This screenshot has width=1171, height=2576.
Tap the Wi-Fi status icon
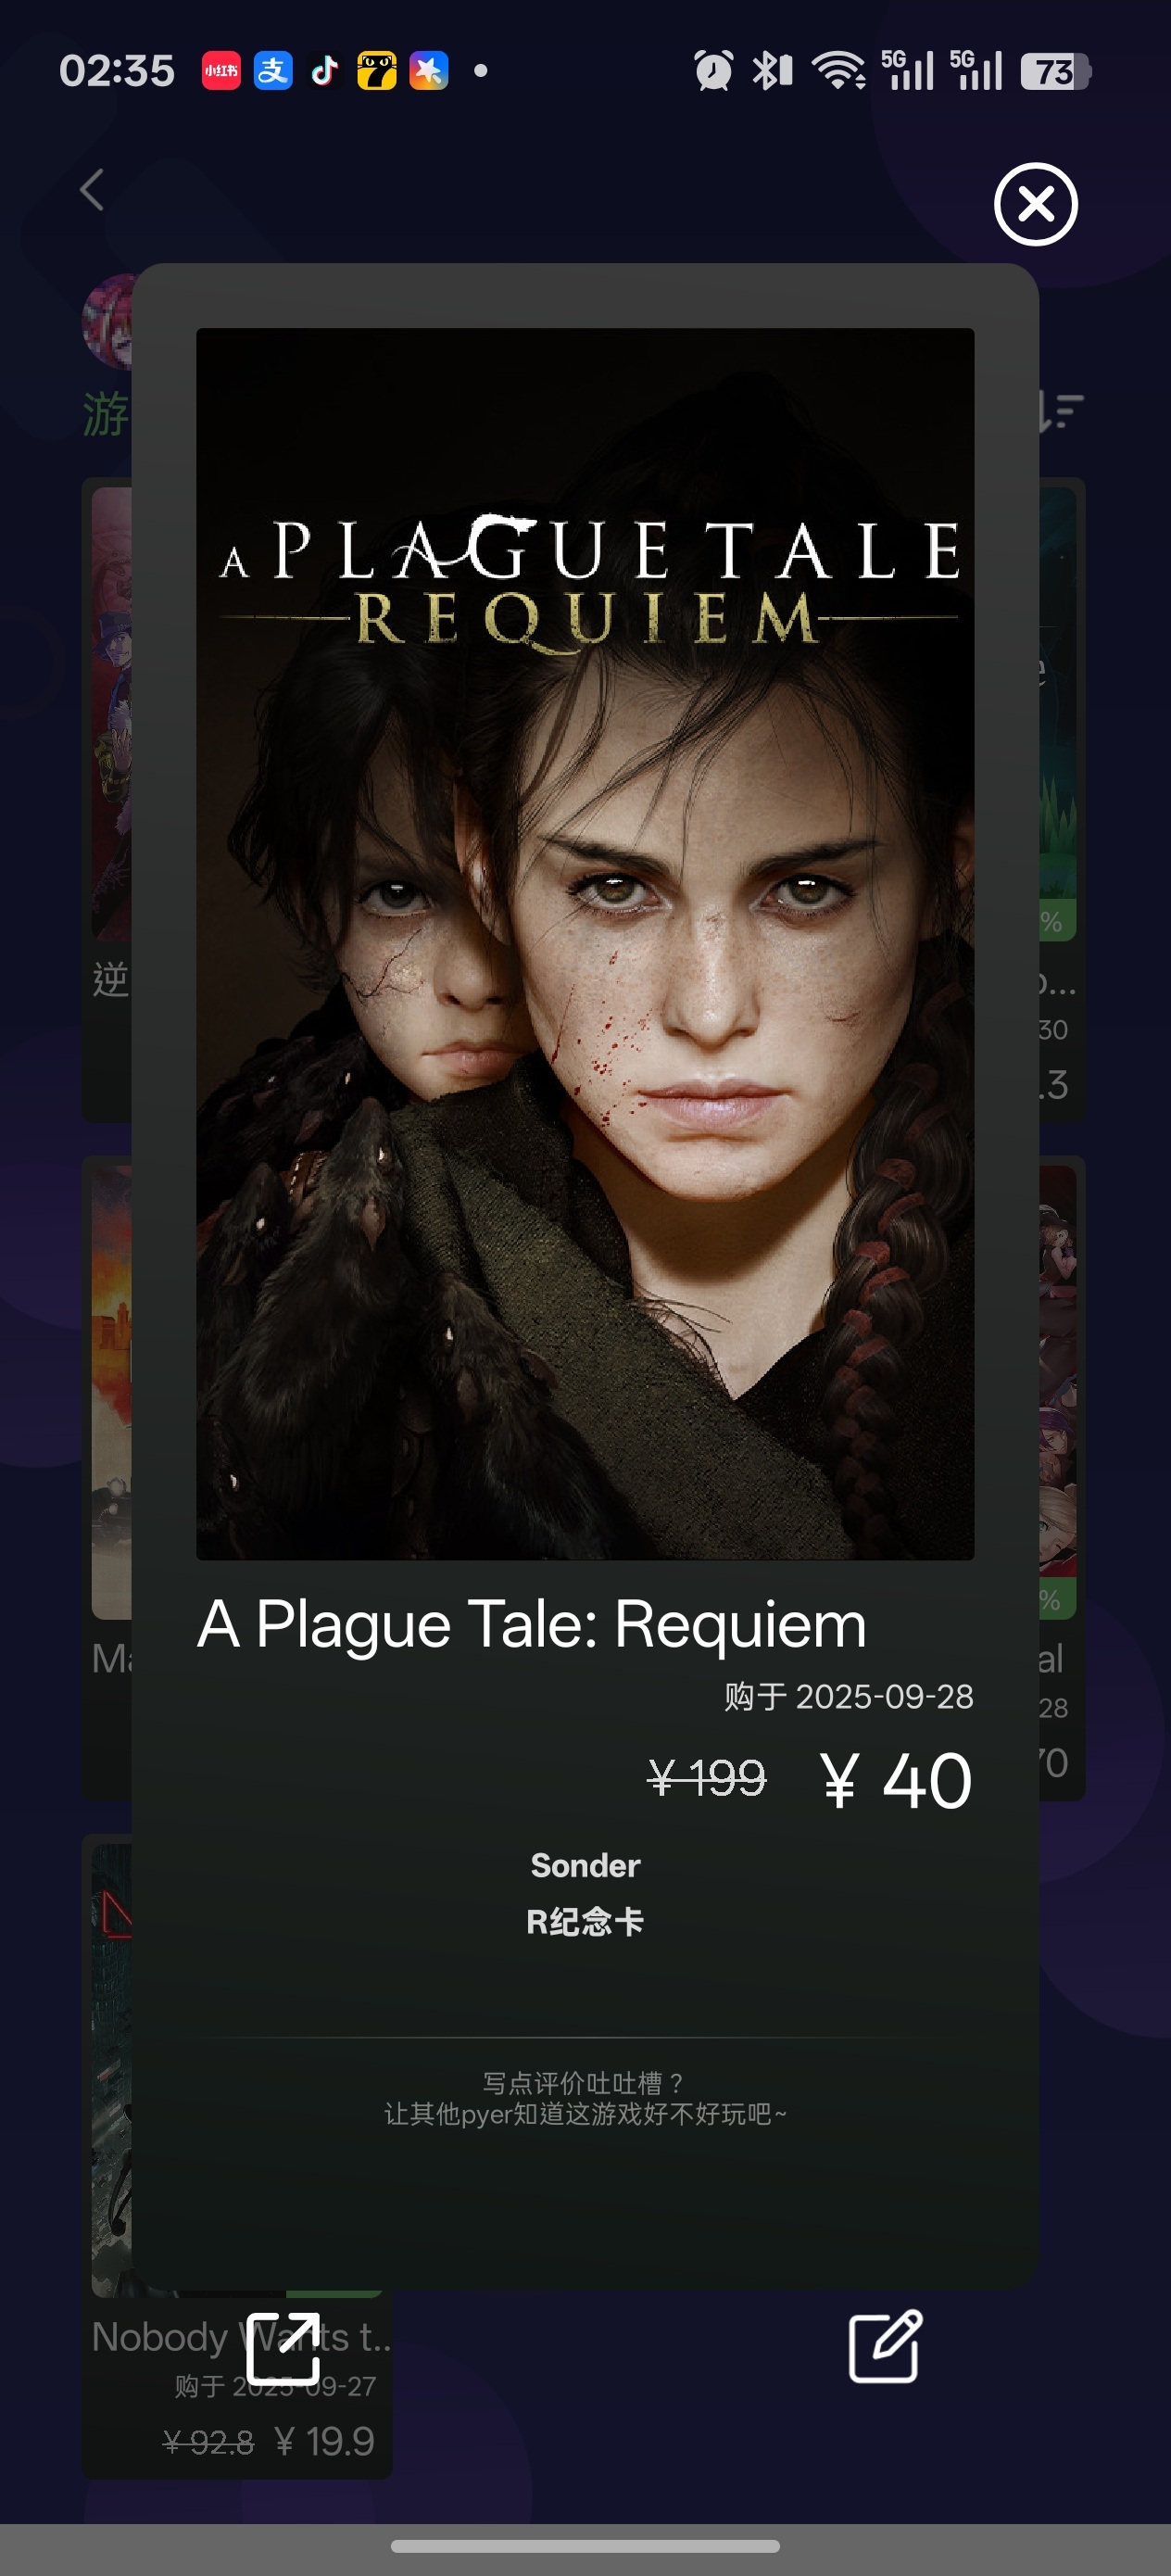tap(838, 71)
